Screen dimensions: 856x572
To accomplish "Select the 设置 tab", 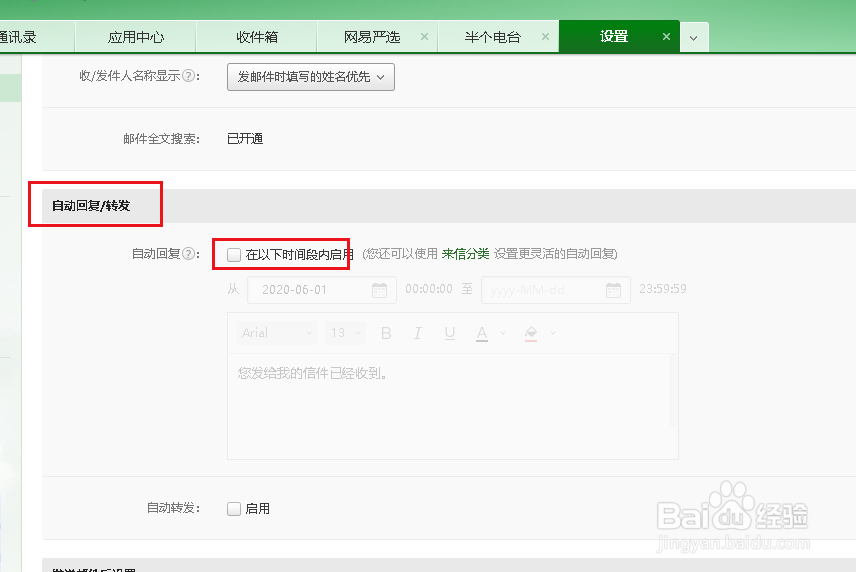I will point(614,37).
